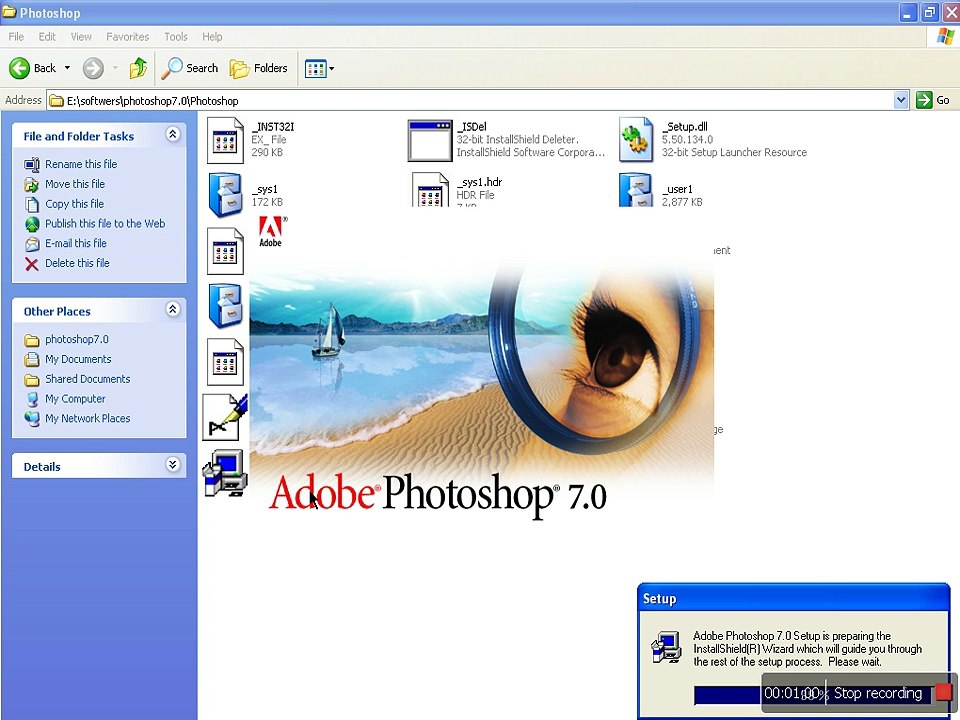Click the Go button

coord(933,100)
